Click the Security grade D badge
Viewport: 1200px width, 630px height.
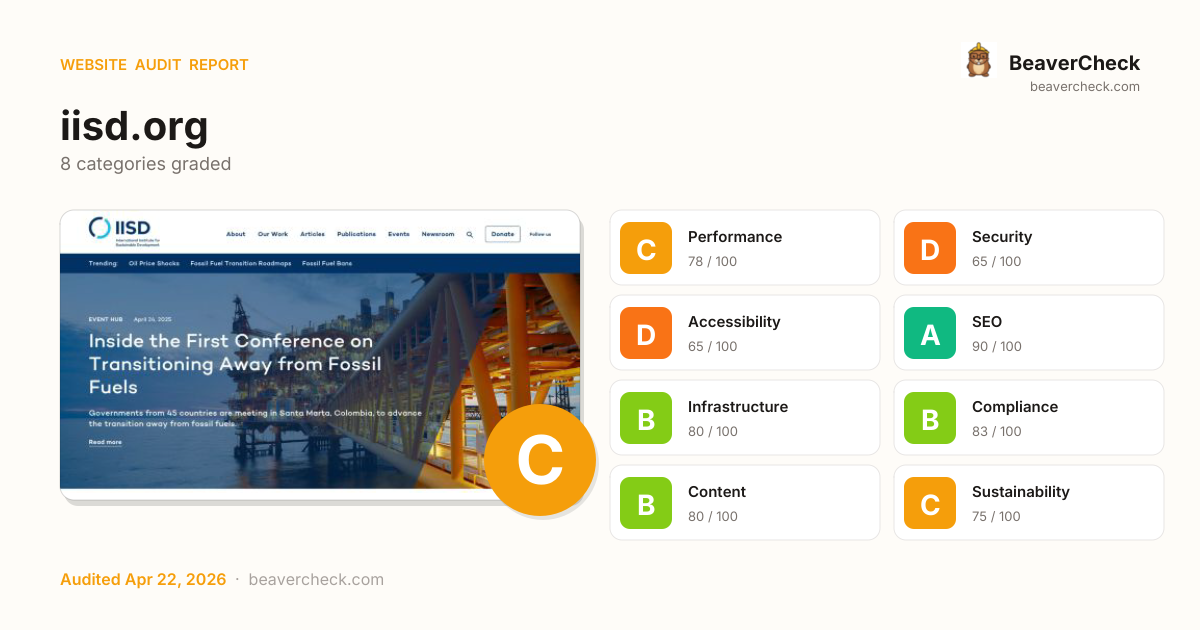[930, 248]
